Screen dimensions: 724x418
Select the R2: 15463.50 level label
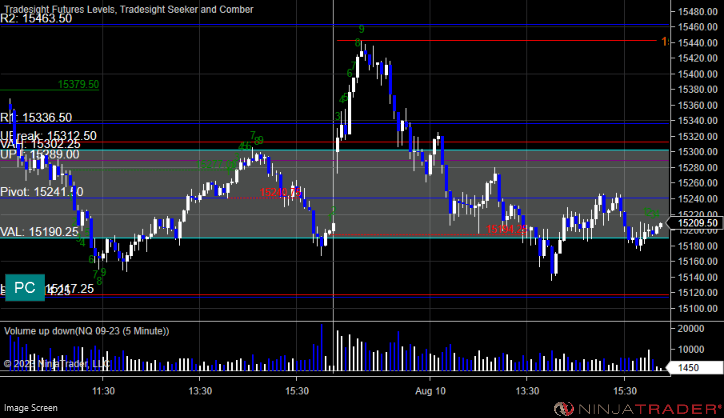[x=36, y=18]
